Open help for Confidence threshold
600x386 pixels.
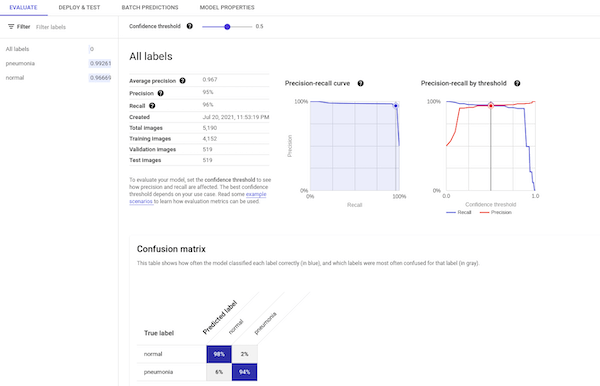tap(189, 26)
